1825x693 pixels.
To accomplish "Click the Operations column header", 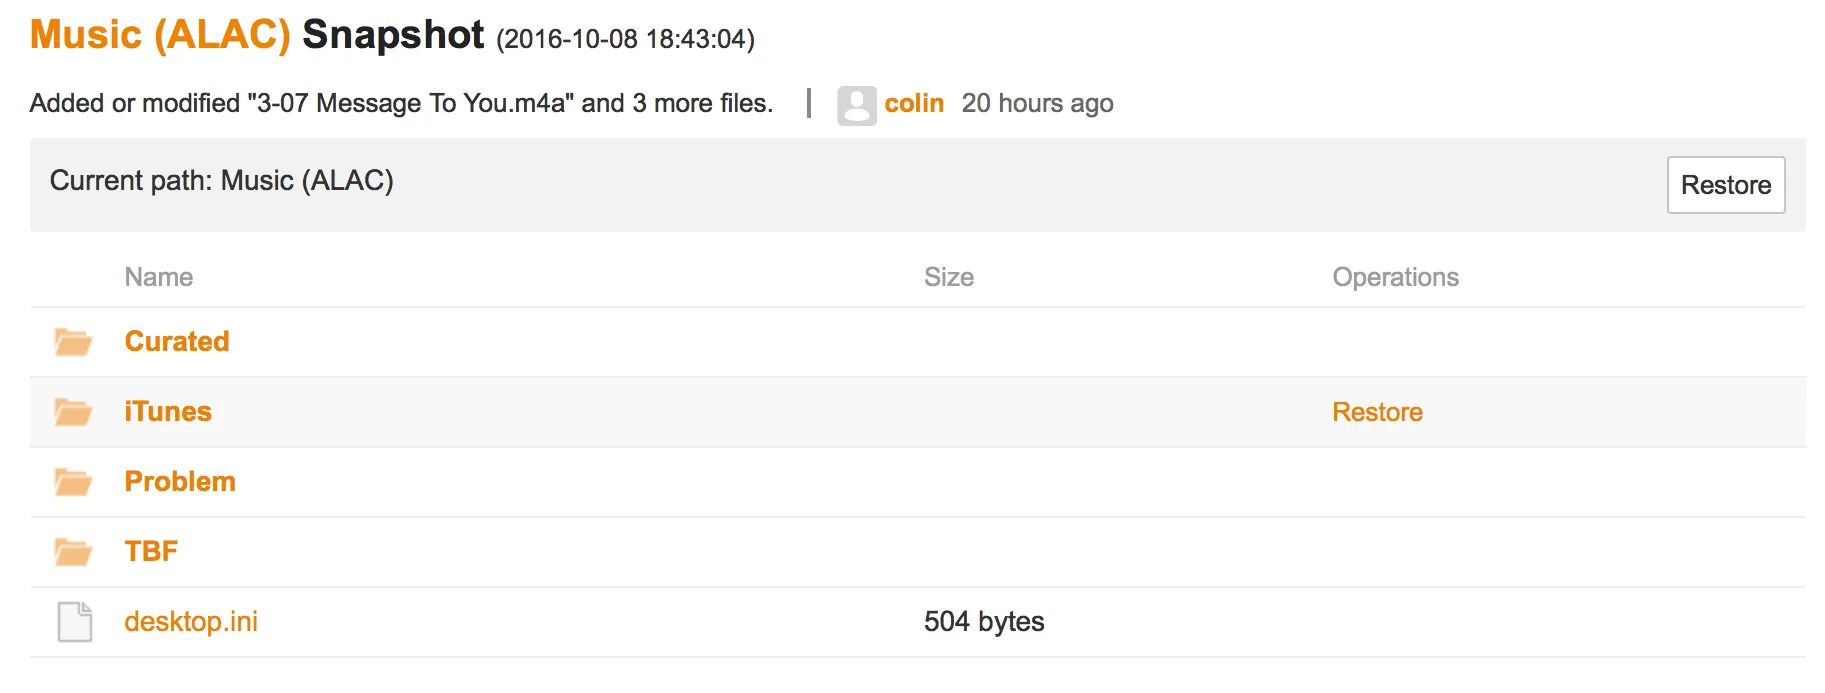I will (1395, 277).
